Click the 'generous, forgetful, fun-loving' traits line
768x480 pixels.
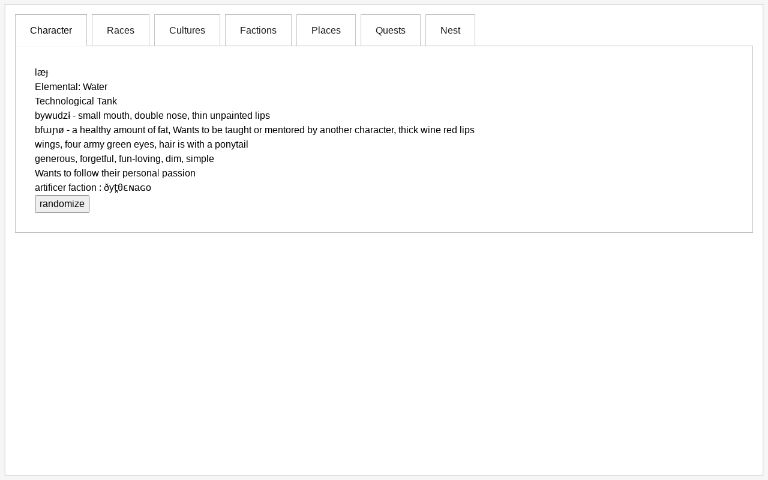point(124,159)
